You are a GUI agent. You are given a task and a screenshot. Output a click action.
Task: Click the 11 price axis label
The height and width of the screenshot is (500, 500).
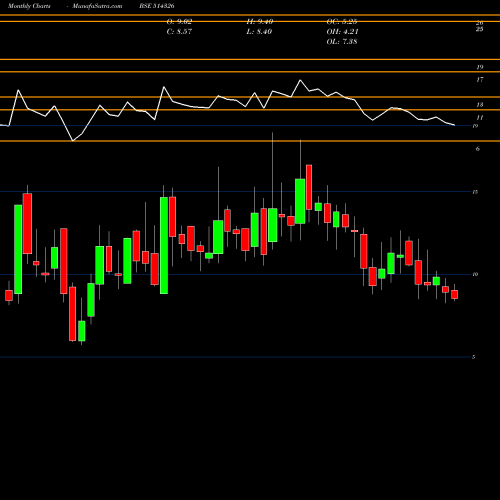coord(480,117)
